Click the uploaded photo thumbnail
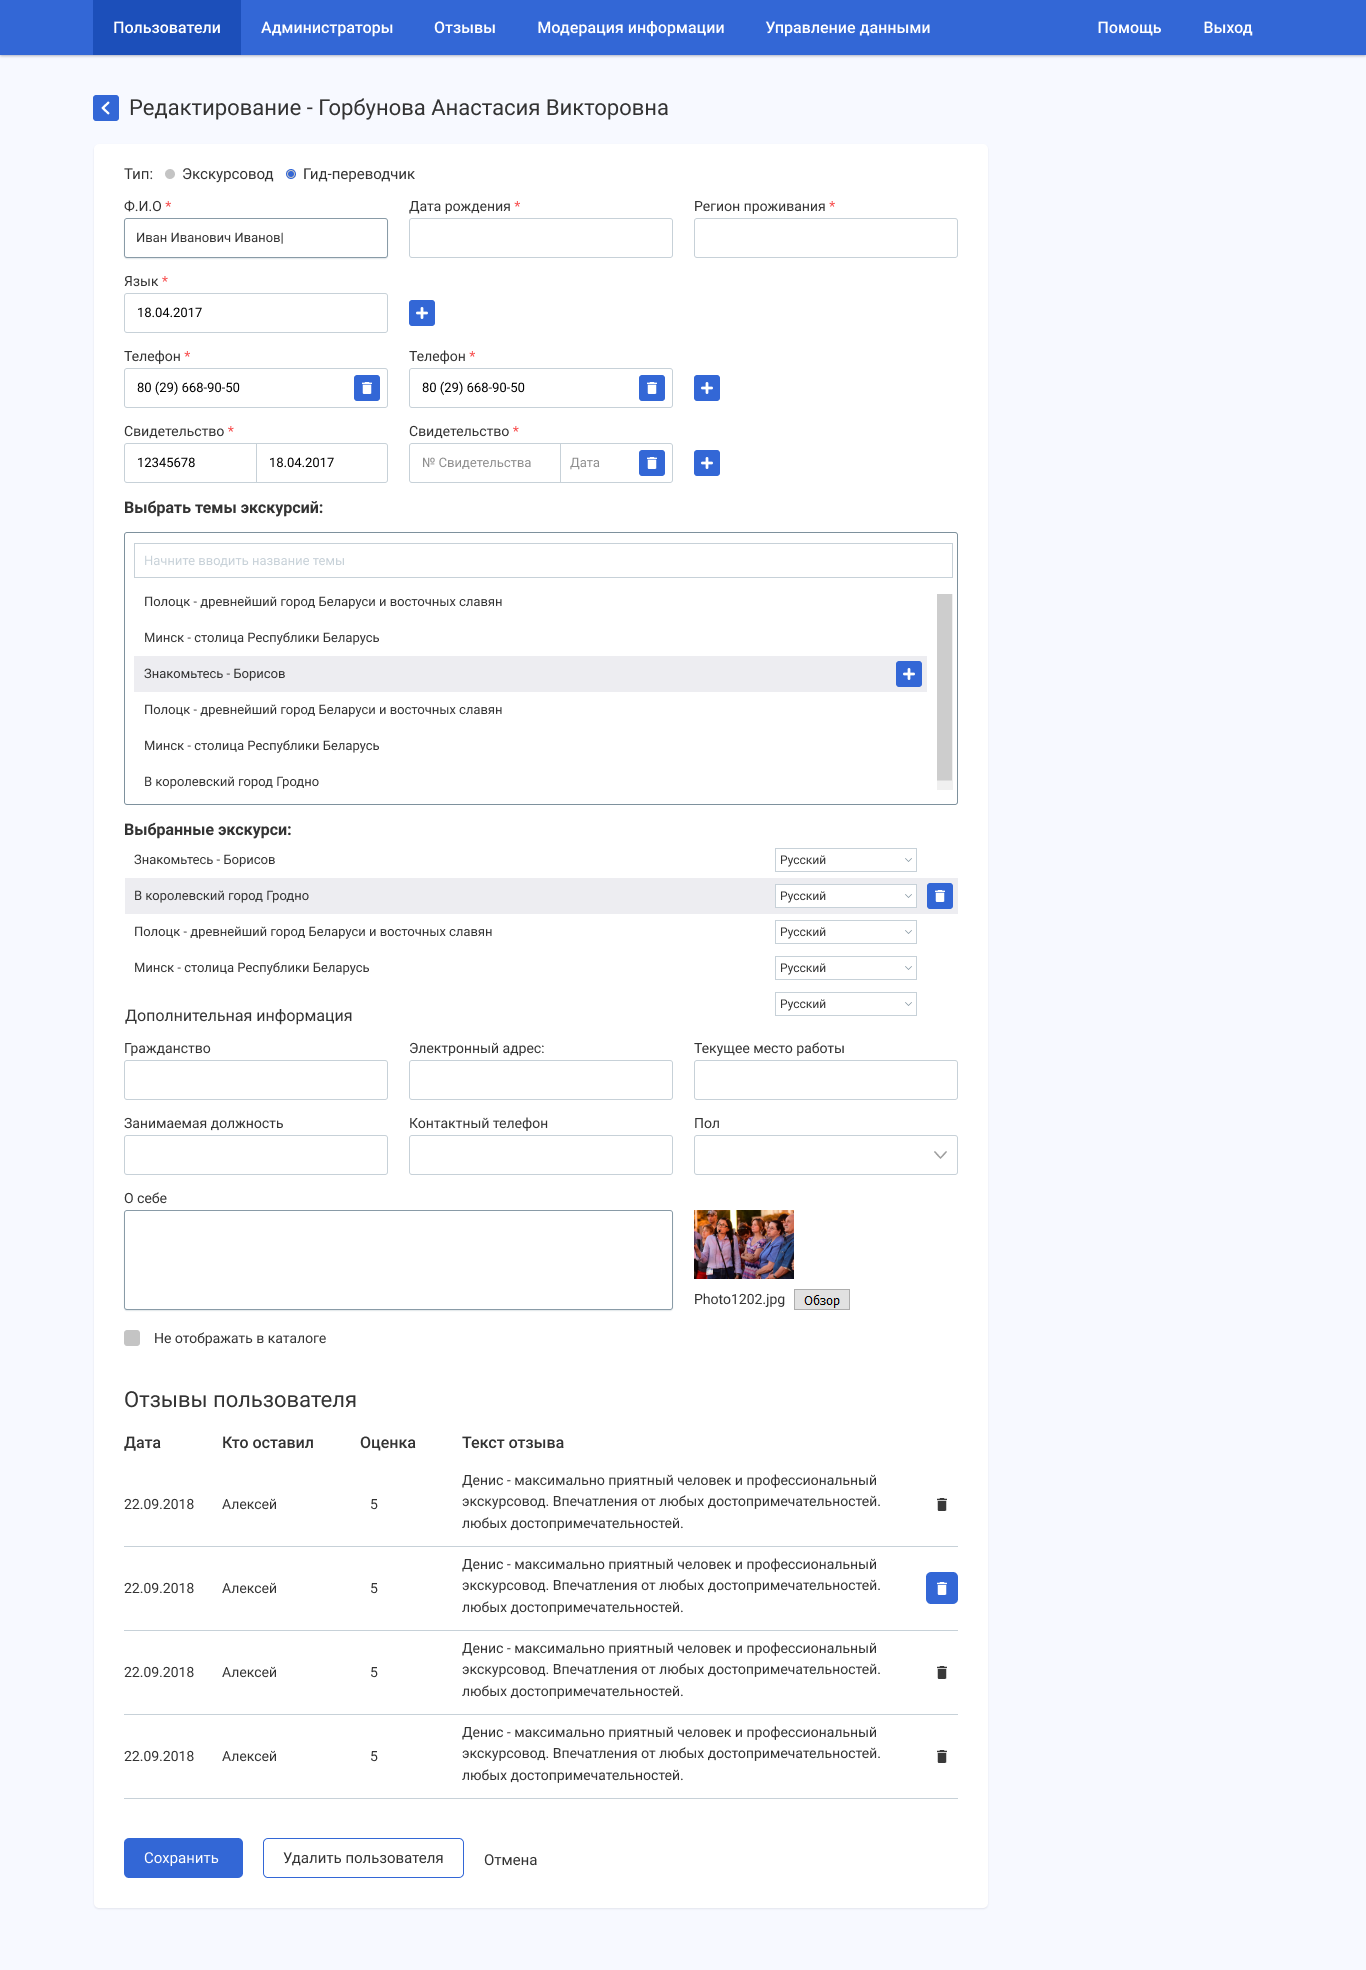Screen dimensions: 1366x1970 click(x=744, y=1244)
